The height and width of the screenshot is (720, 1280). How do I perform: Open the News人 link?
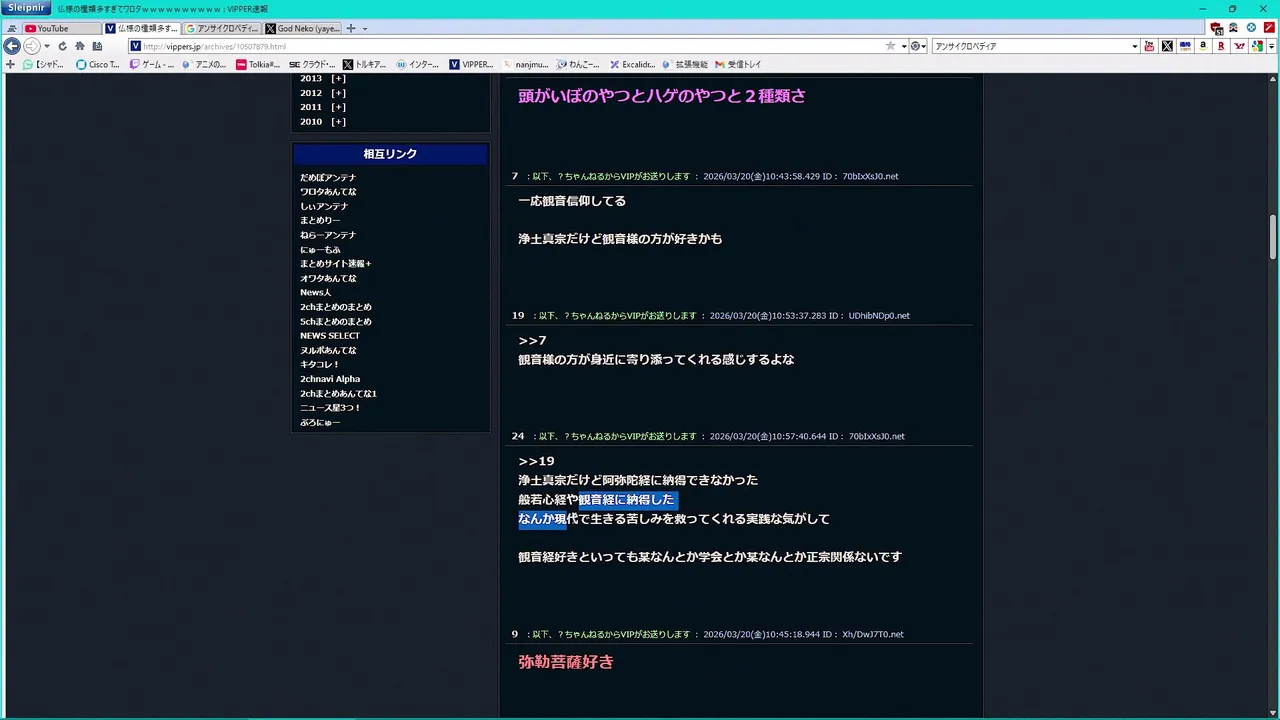315,292
